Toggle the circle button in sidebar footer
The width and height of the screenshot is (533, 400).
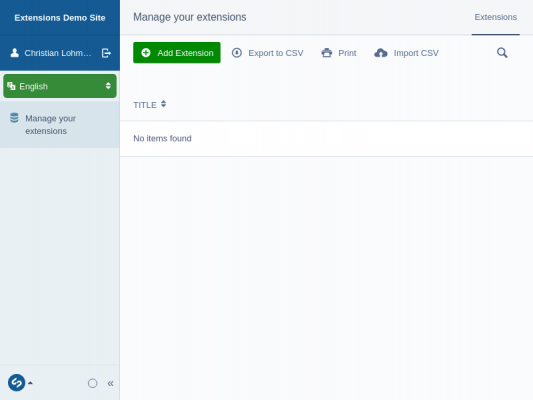[x=92, y=383]
